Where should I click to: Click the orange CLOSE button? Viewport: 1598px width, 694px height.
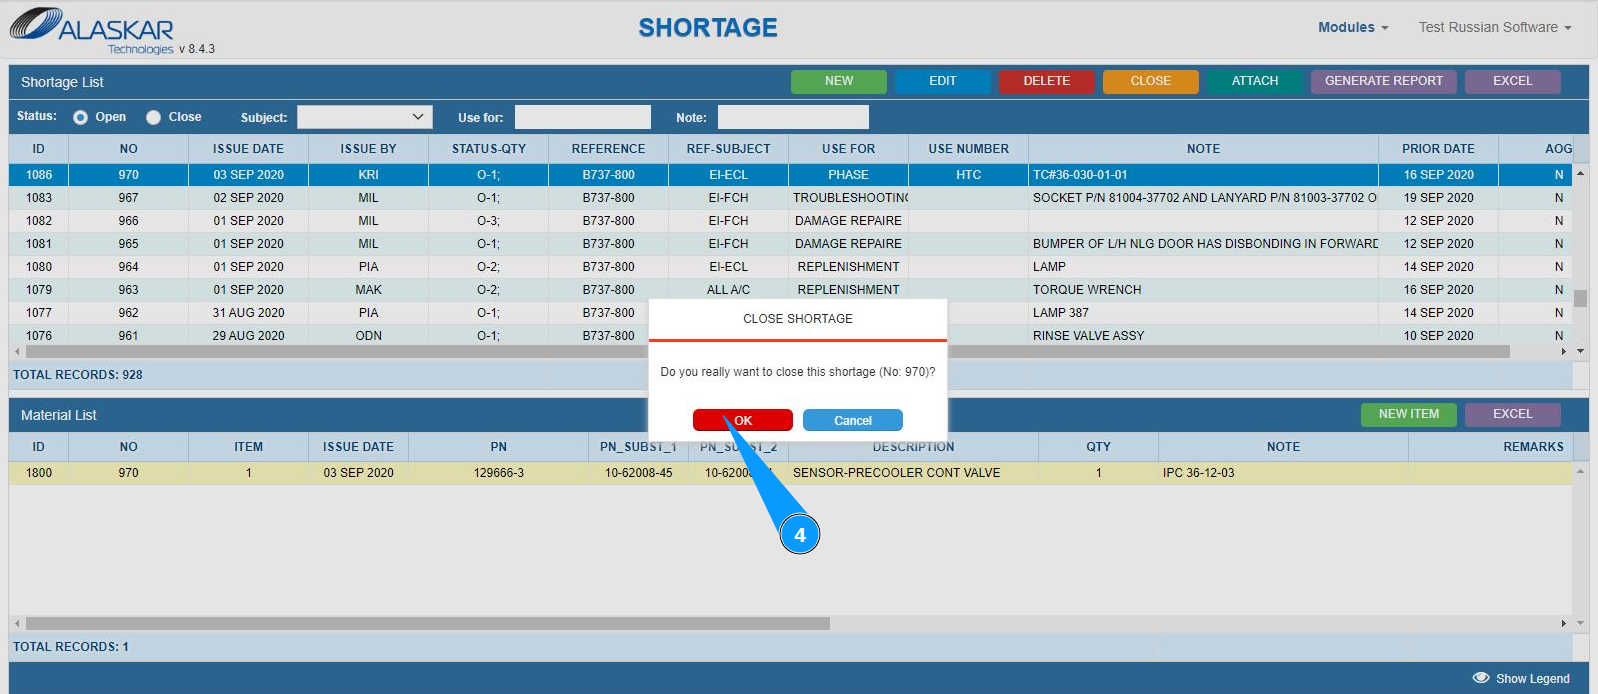pyautogui.click(x=1151, y=81)
